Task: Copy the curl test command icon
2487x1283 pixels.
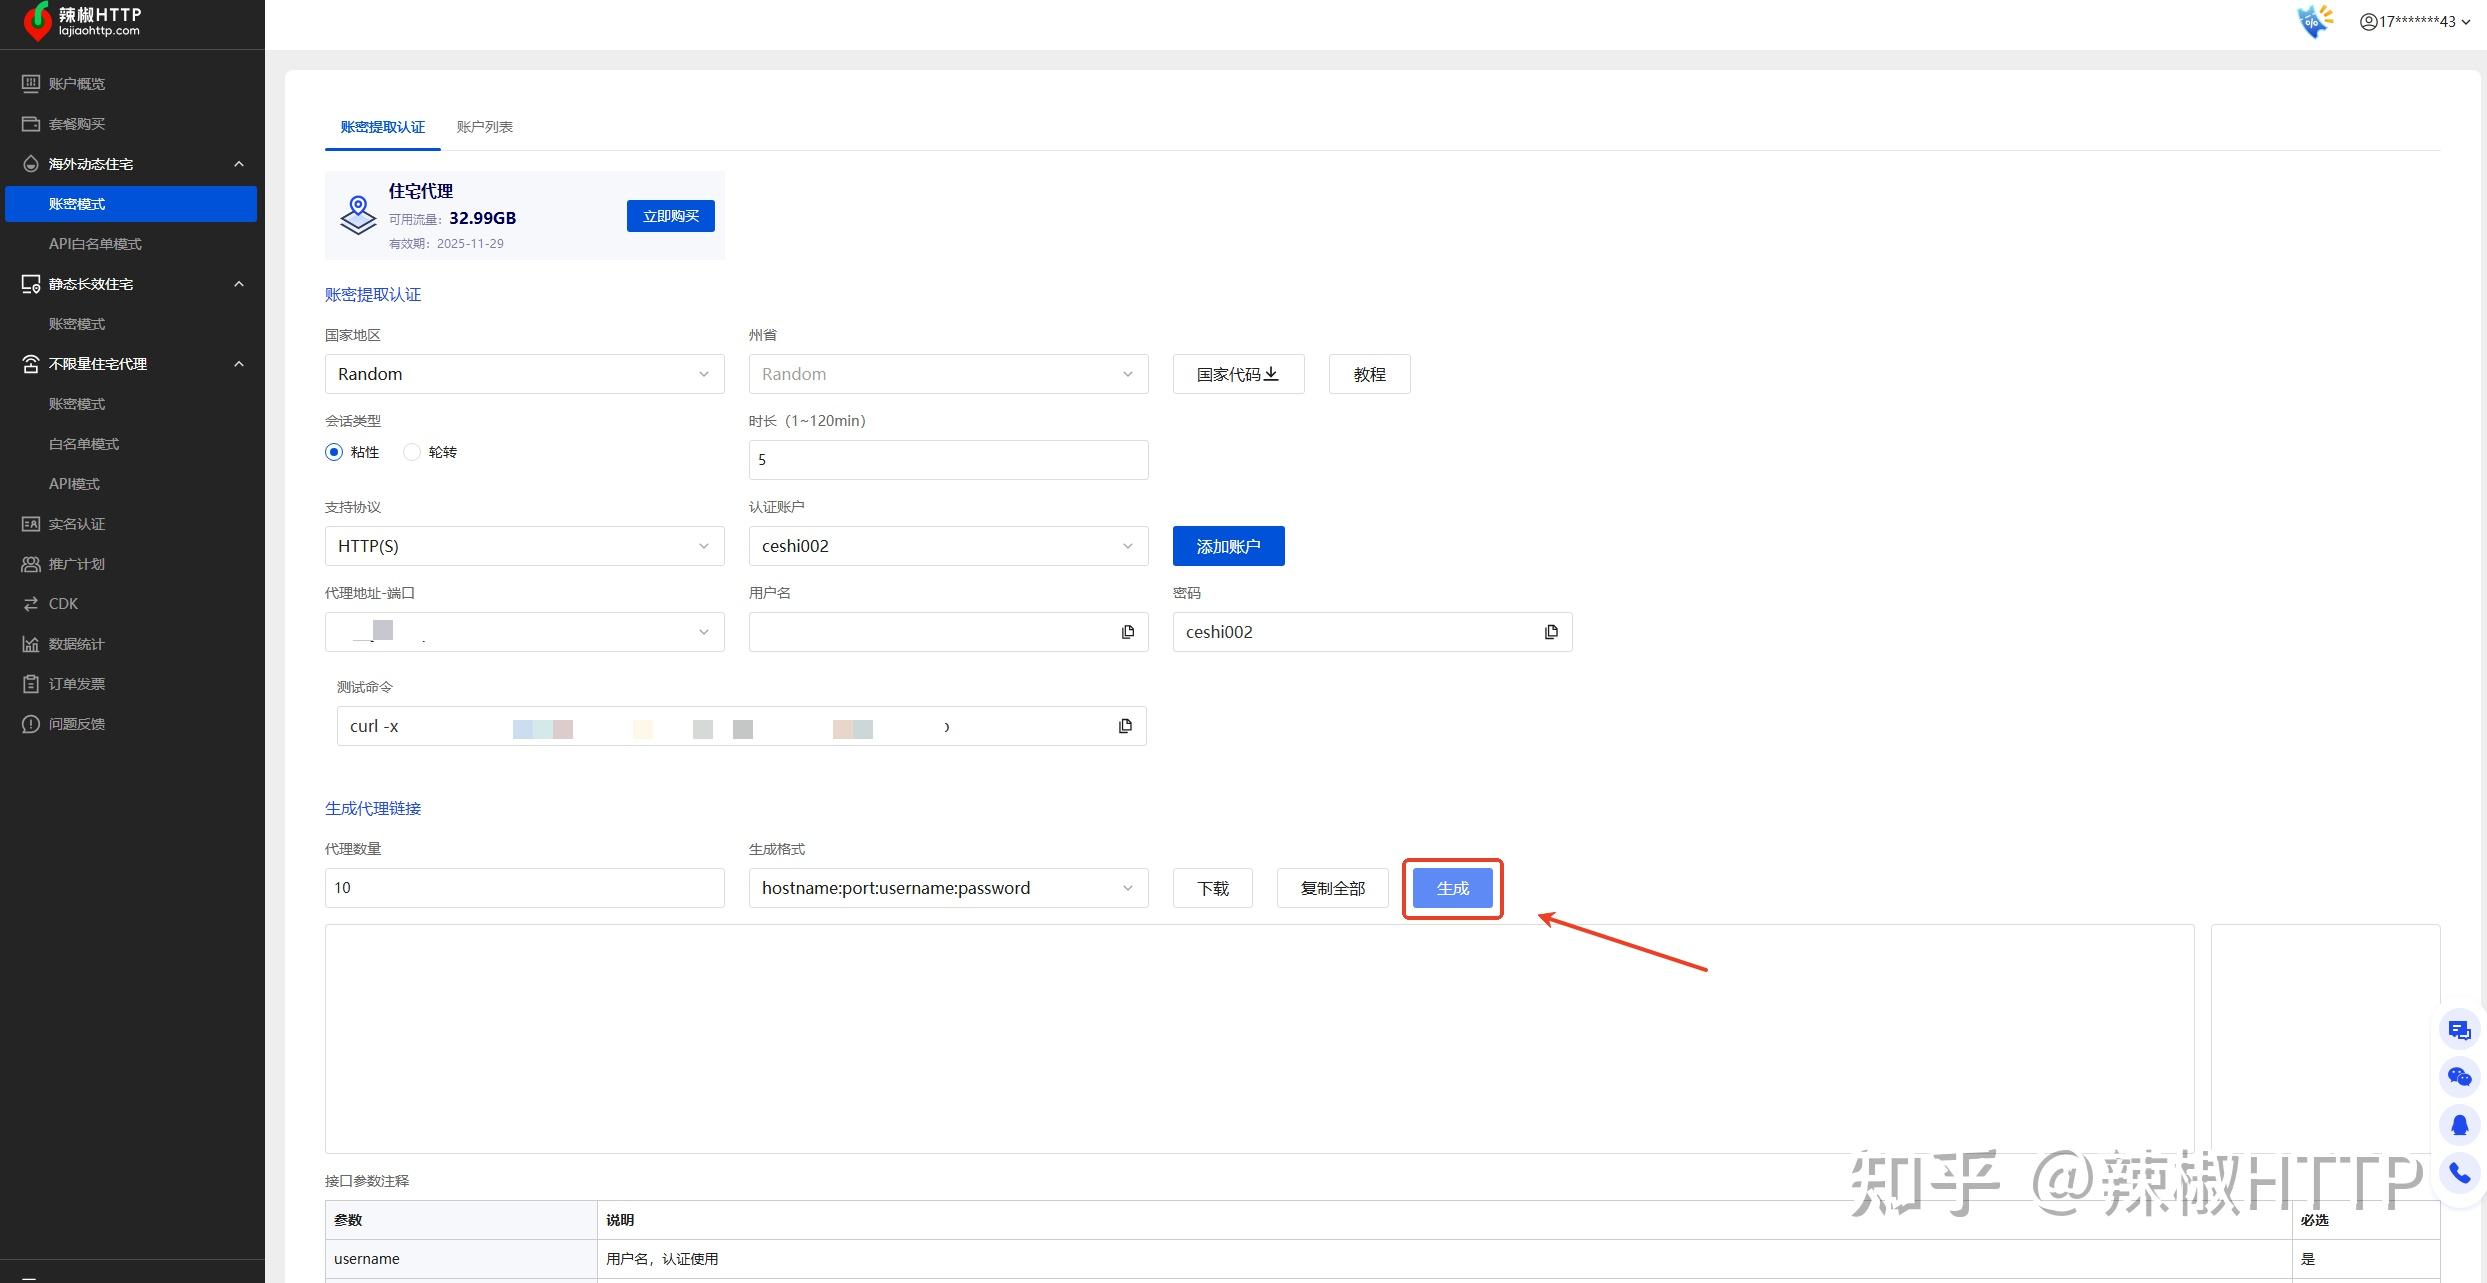Action: [1125, 726]
